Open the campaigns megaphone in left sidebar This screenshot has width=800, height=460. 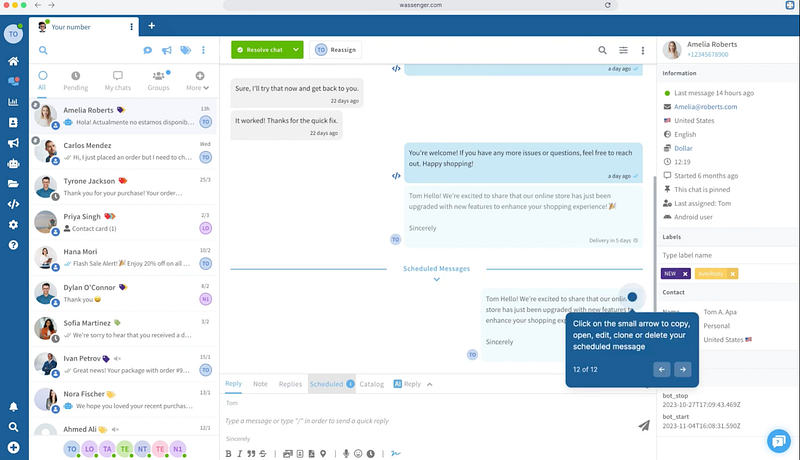coord(13,143)
